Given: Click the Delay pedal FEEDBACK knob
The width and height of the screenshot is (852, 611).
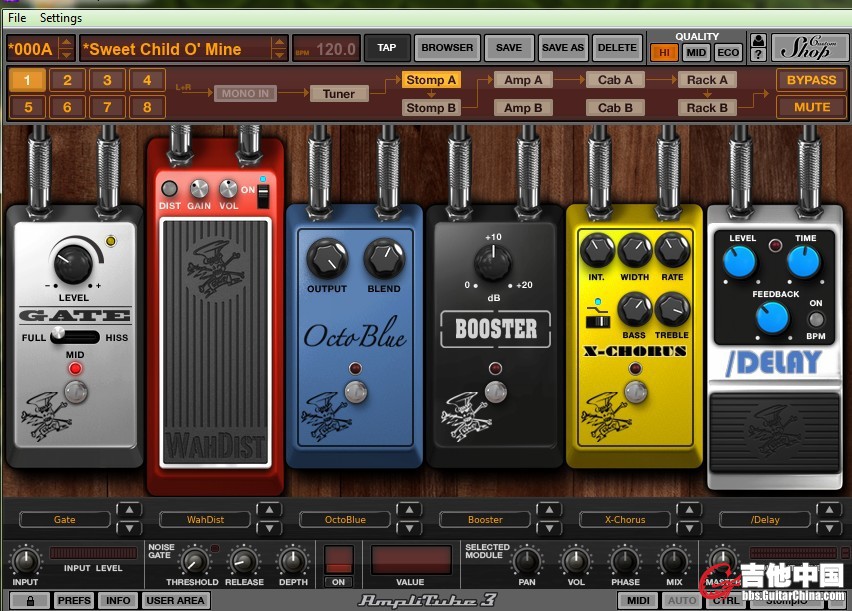Looking at the screenshot, I should 772,317.
